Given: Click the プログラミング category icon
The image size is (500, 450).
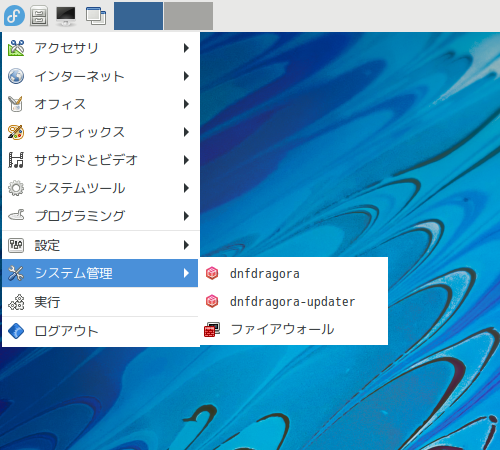Looking at the screenshot, I should [x=16, y=216].
